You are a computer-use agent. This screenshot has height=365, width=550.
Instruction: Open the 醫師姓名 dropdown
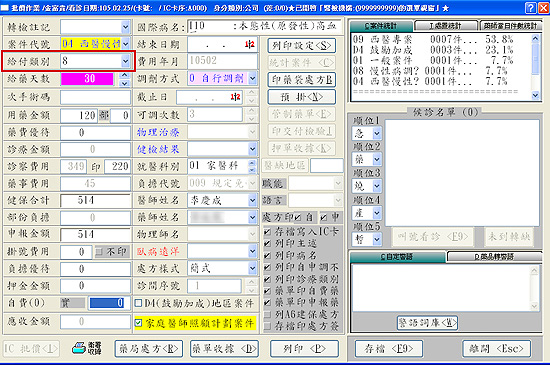(253, 200)
